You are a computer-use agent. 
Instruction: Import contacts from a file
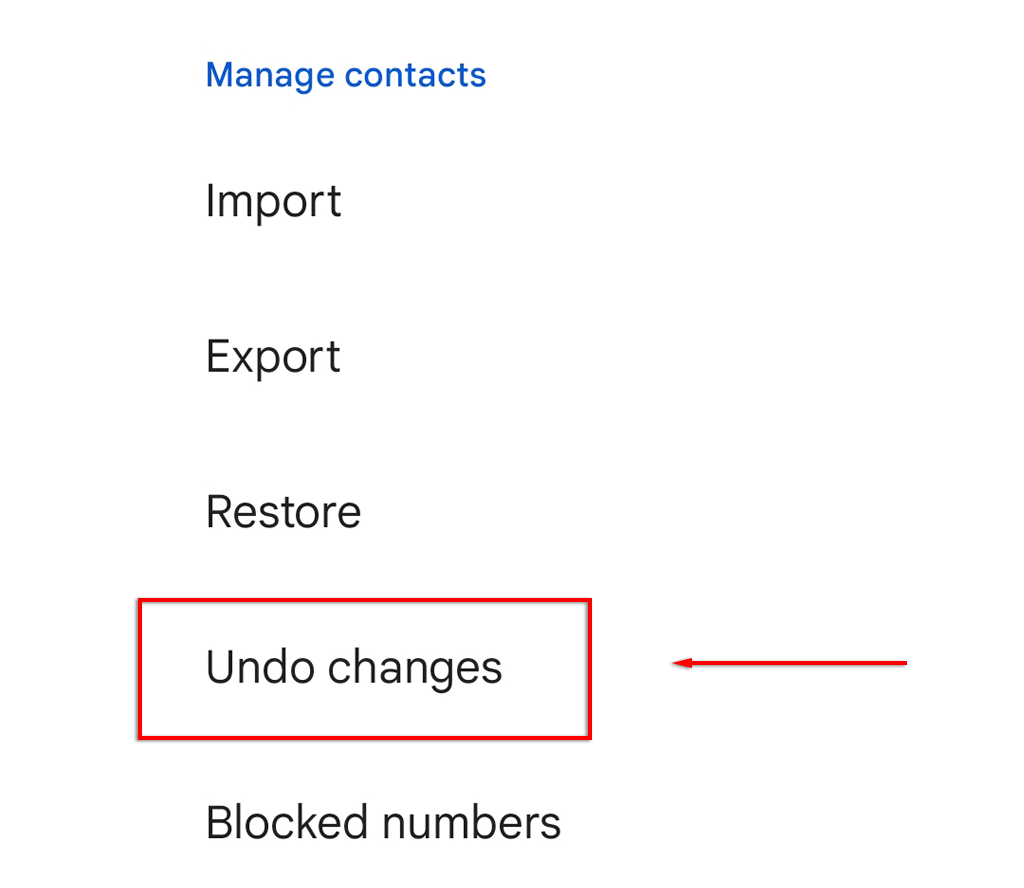point(273,201)
